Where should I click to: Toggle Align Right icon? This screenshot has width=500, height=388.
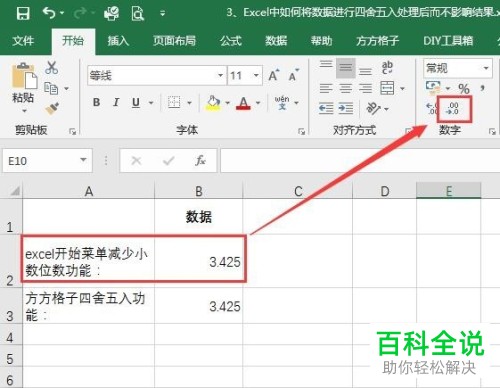coord(365,88)
